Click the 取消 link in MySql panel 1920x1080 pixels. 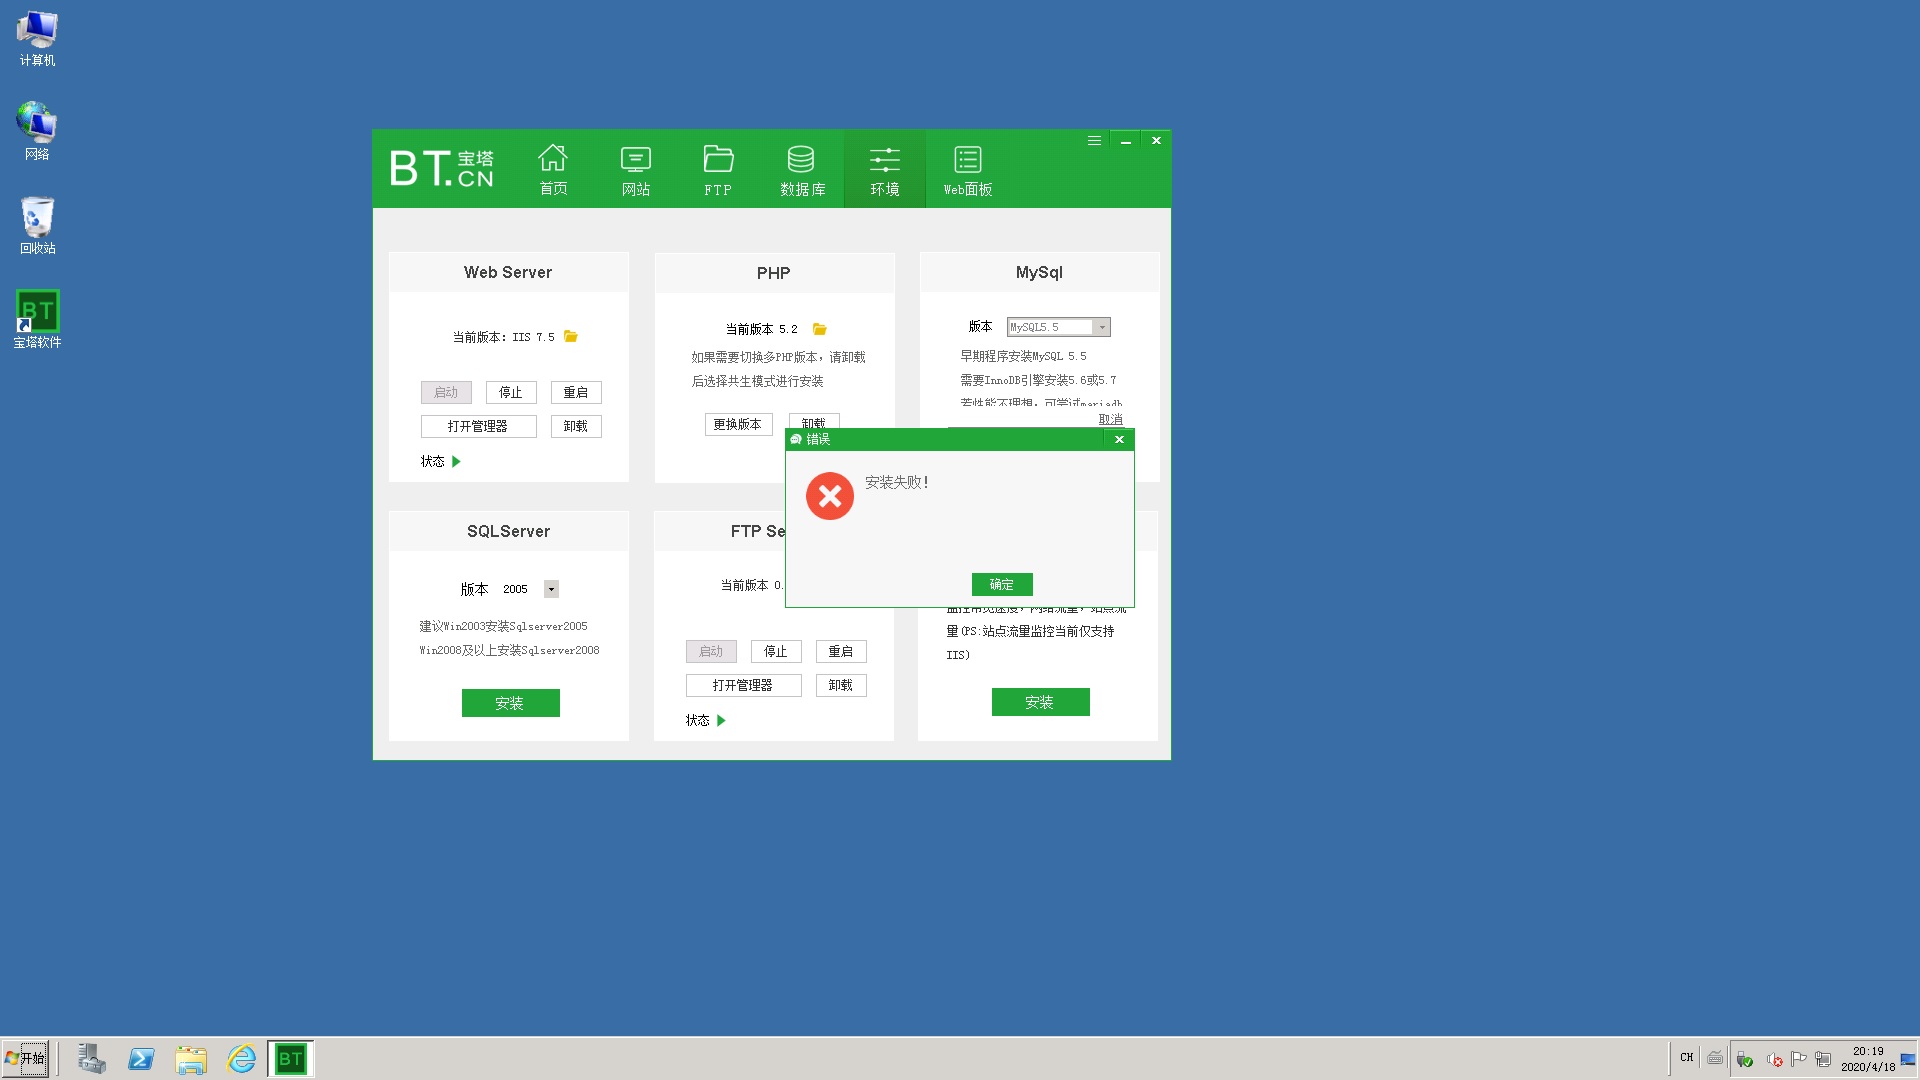(x=1111, y=419)
